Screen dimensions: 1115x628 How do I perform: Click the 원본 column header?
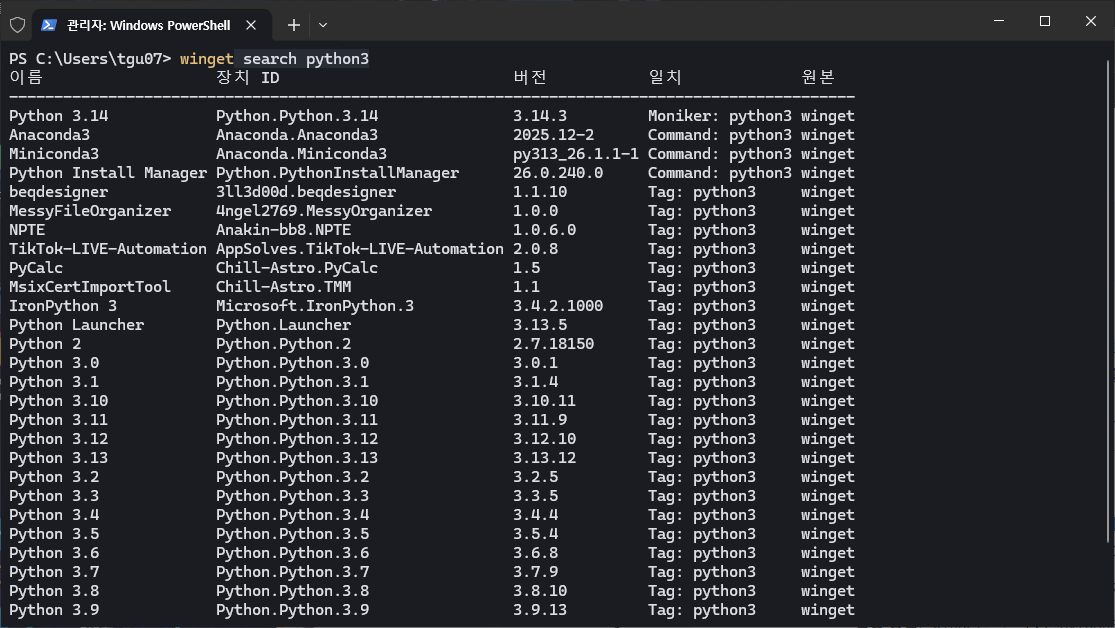coord(818,78)
